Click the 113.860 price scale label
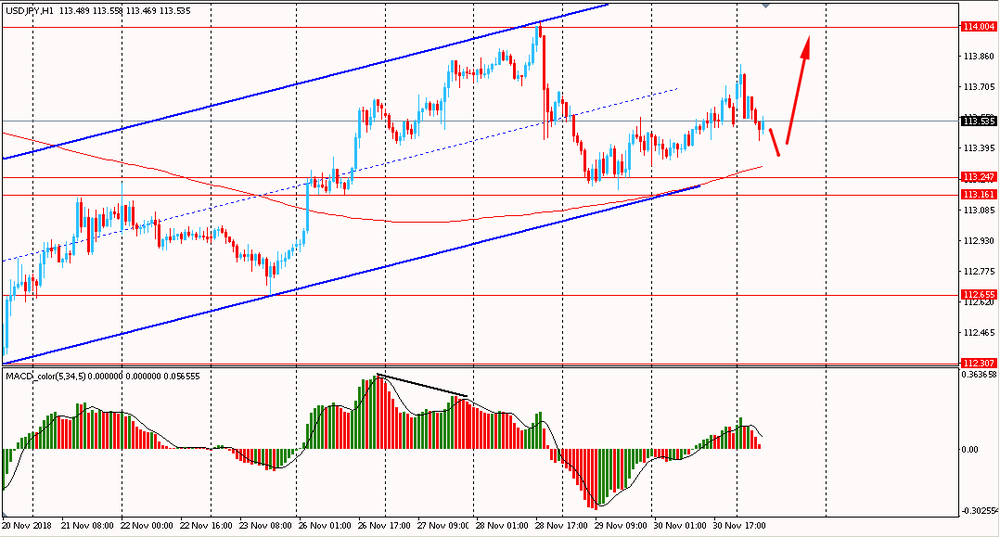This screenshot has width=1000, height=537. click(979, 56)
